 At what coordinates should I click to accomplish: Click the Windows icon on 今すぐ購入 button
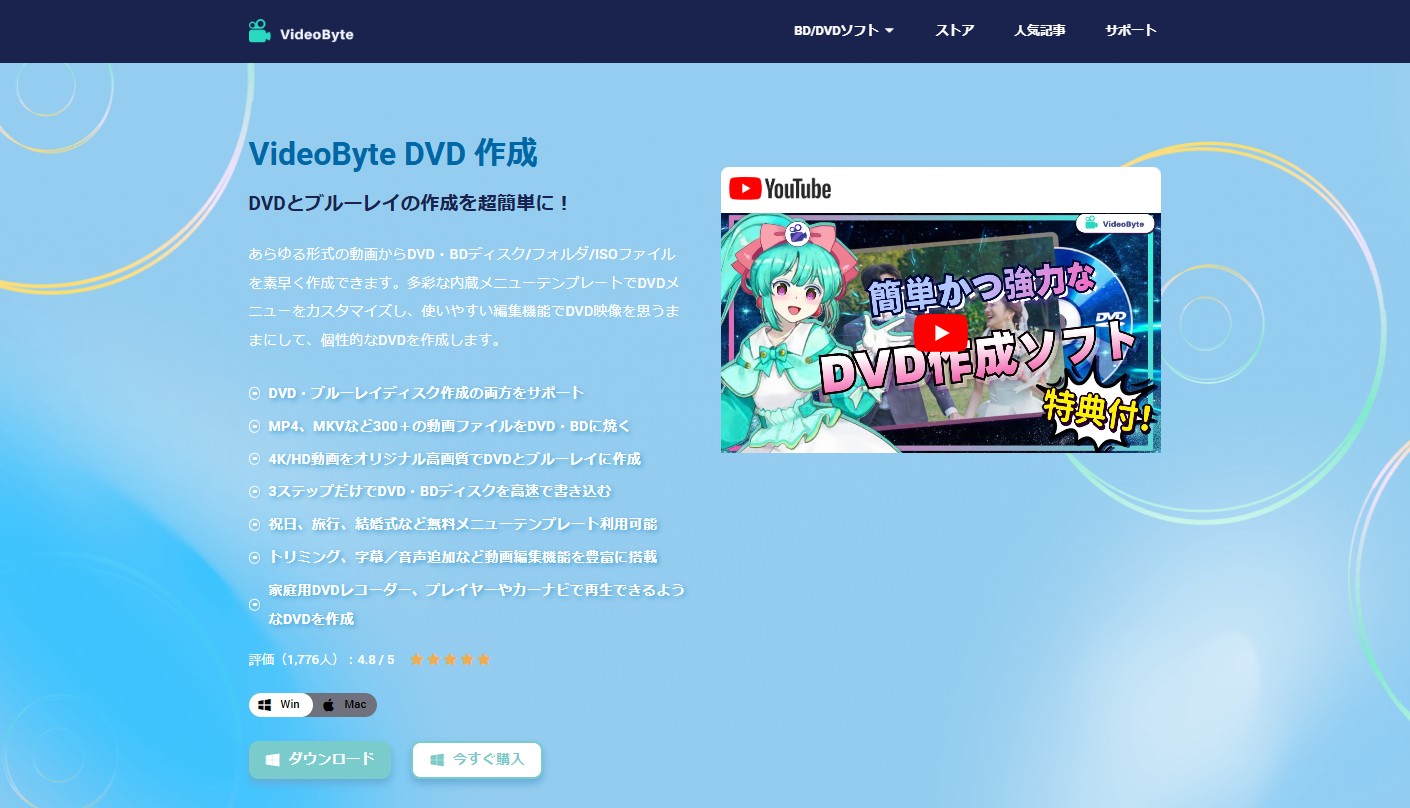click(436, 760)
